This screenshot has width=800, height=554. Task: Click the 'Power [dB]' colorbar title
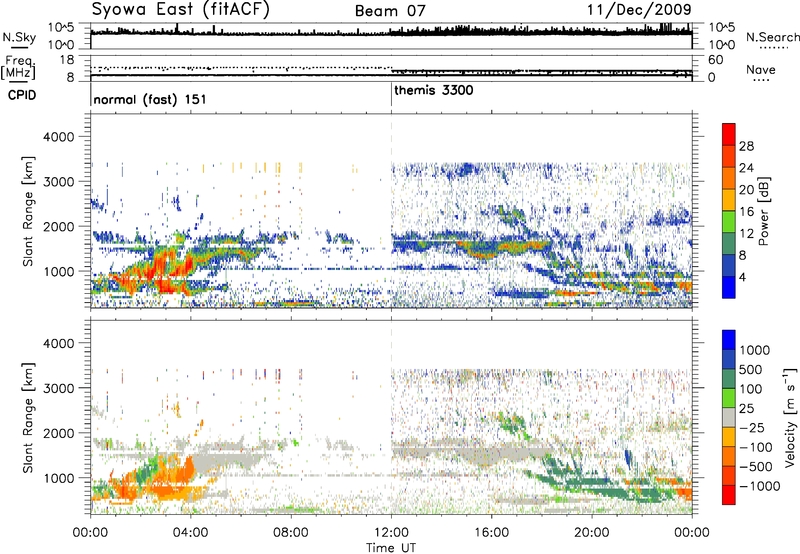763,211
